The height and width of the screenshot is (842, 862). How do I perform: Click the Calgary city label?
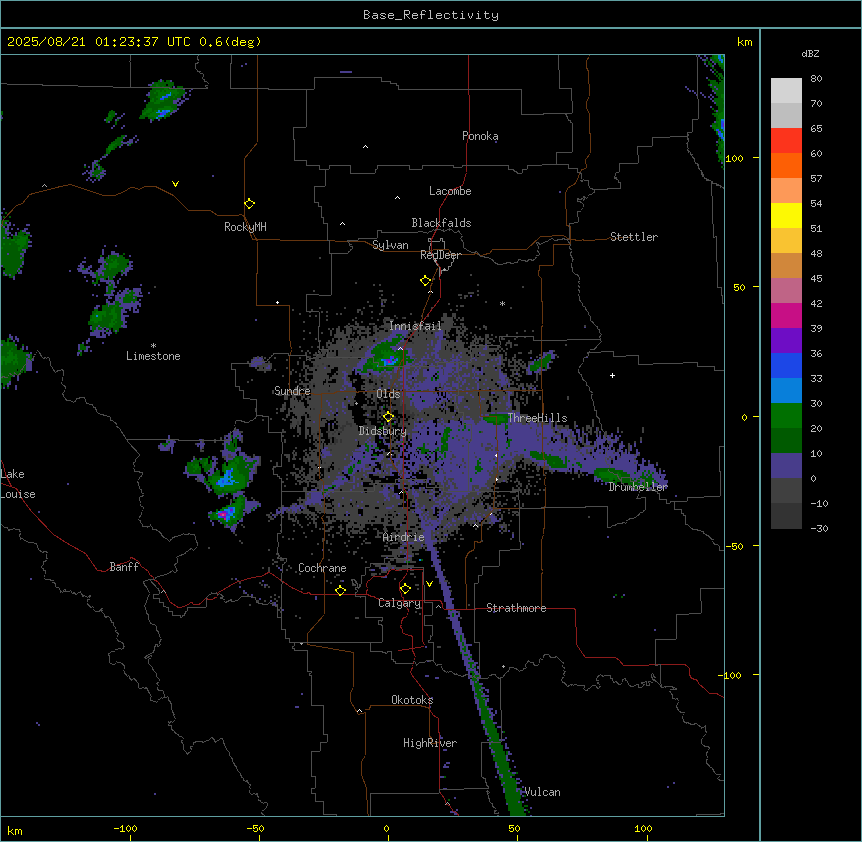point(399,603)
